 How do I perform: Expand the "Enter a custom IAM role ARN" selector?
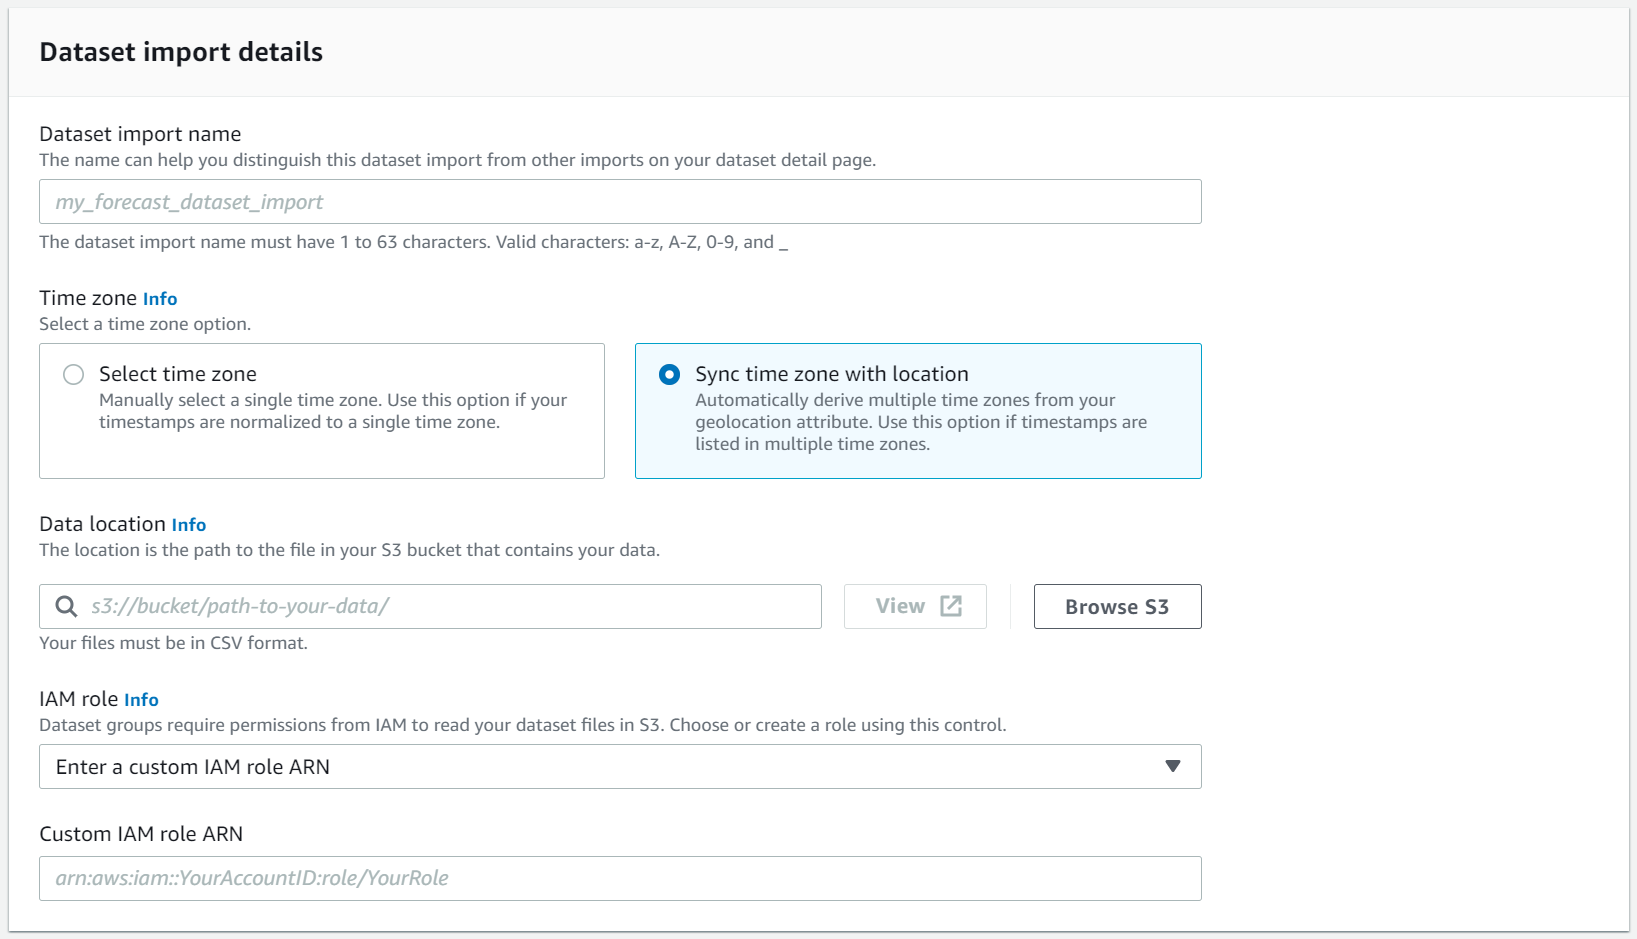point(620,767)
